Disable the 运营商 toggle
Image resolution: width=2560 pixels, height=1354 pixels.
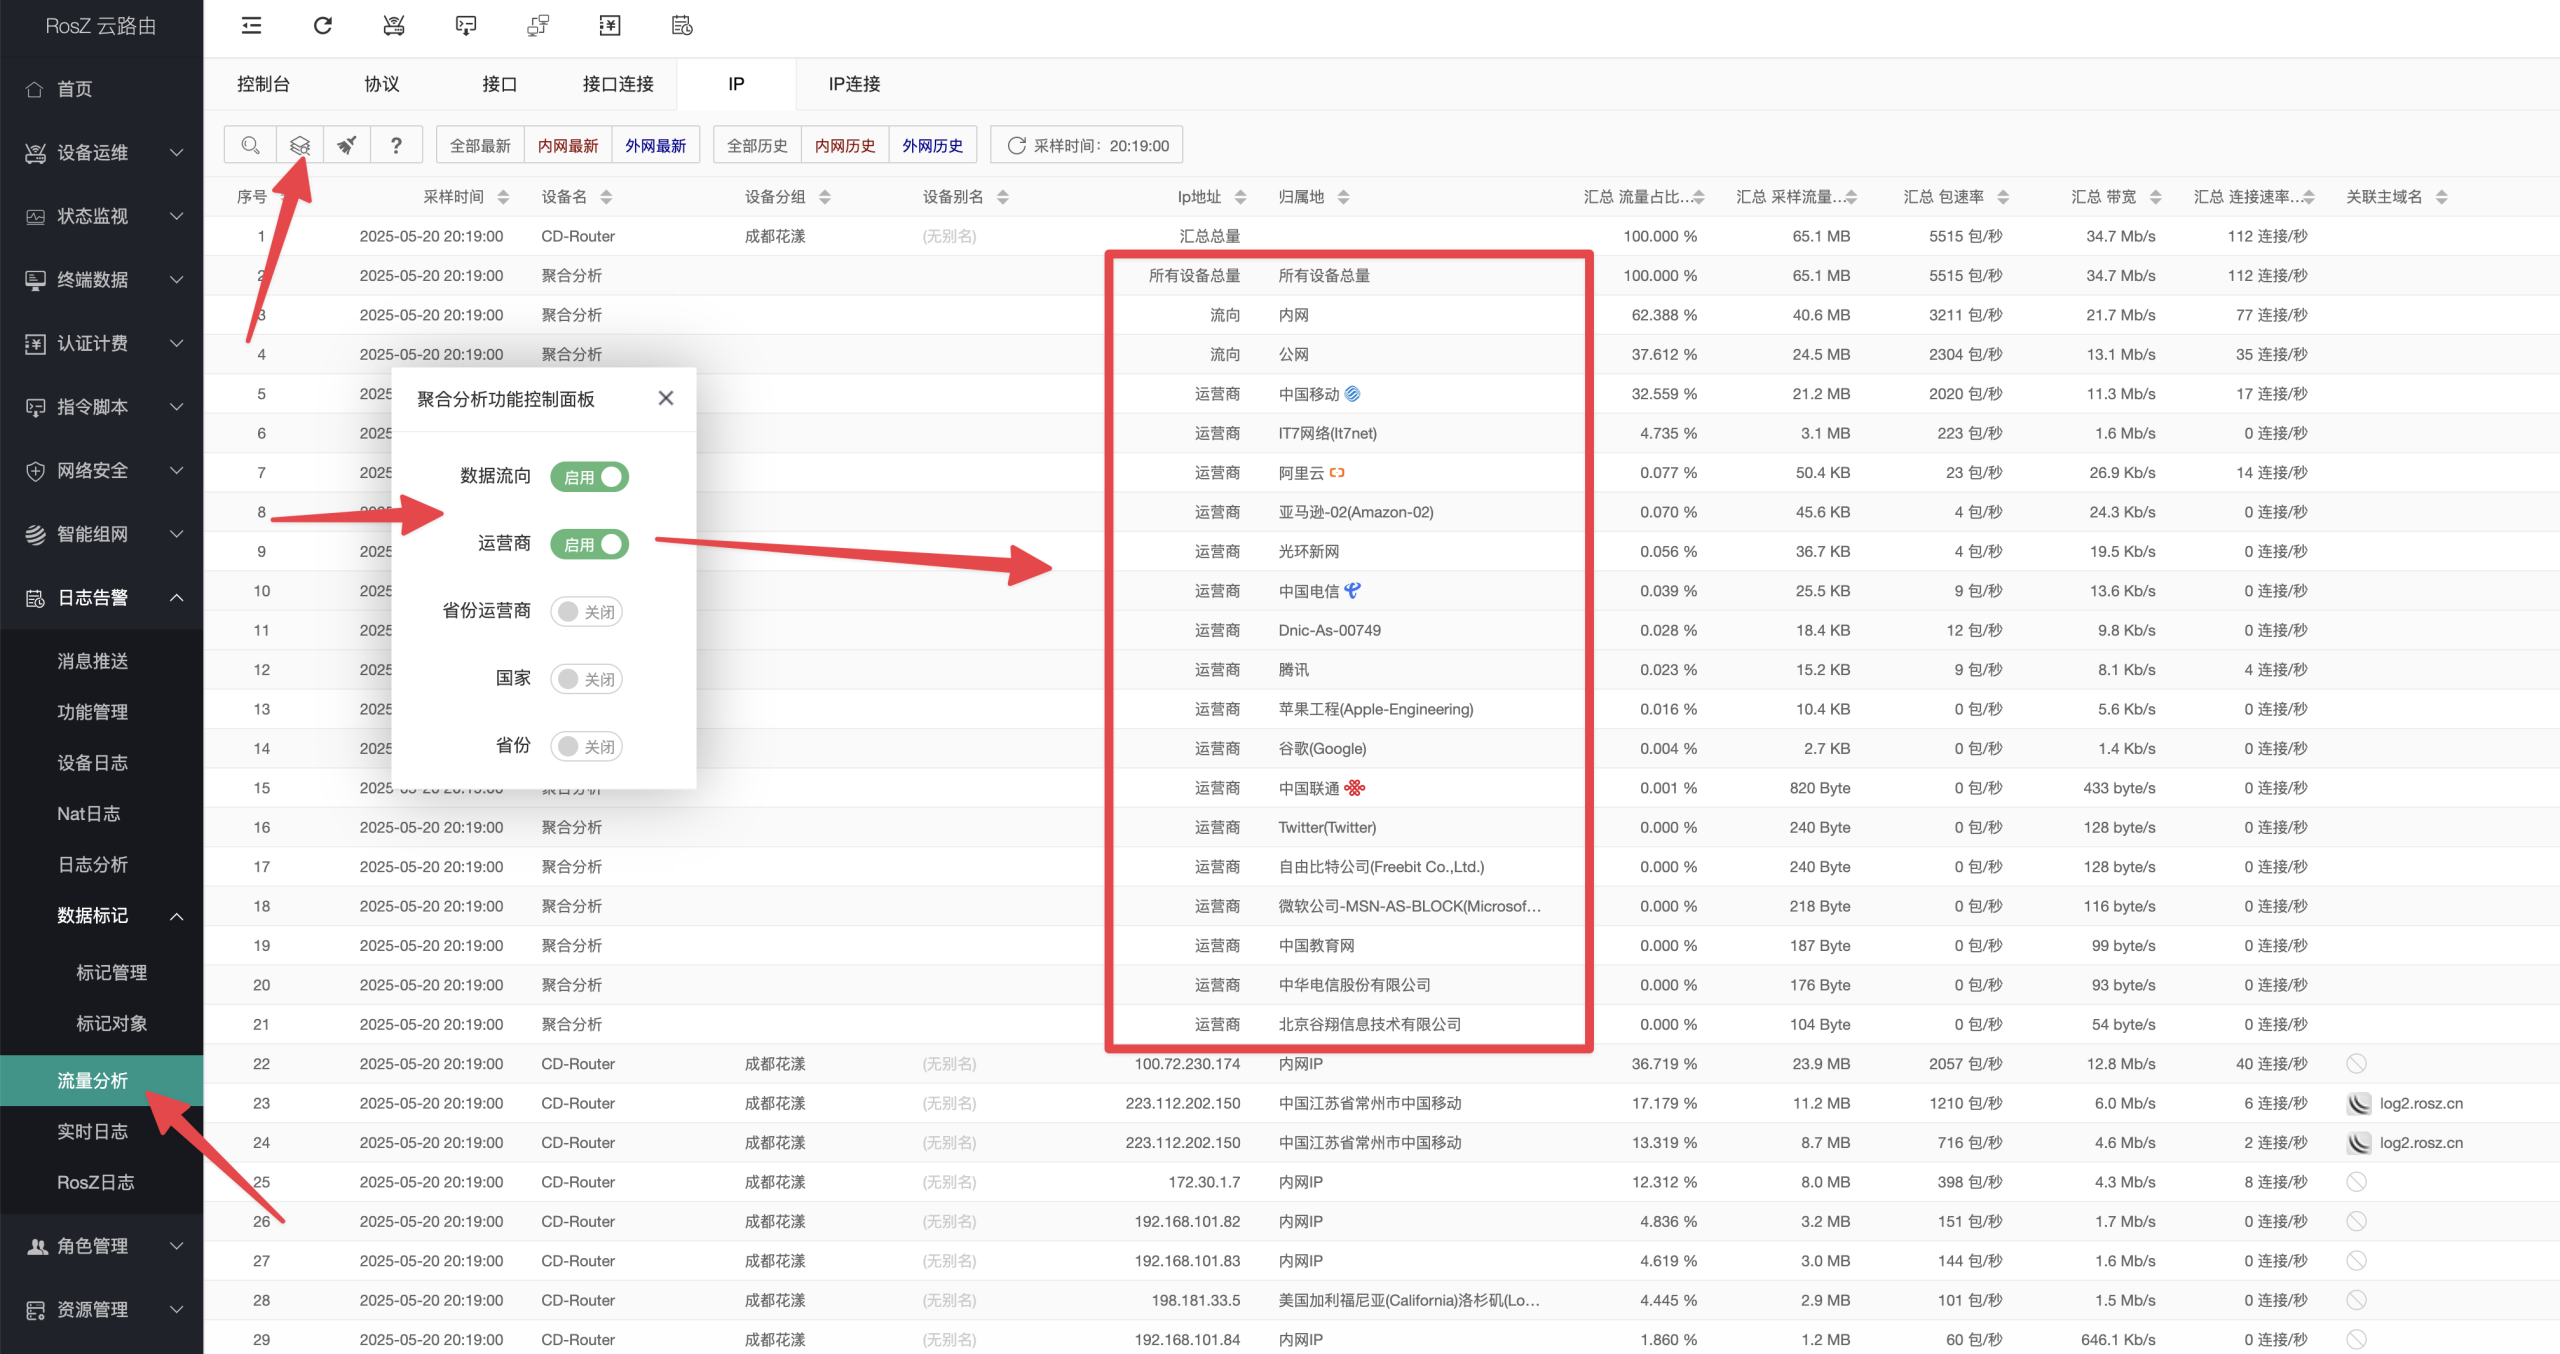tap(589, 544)
